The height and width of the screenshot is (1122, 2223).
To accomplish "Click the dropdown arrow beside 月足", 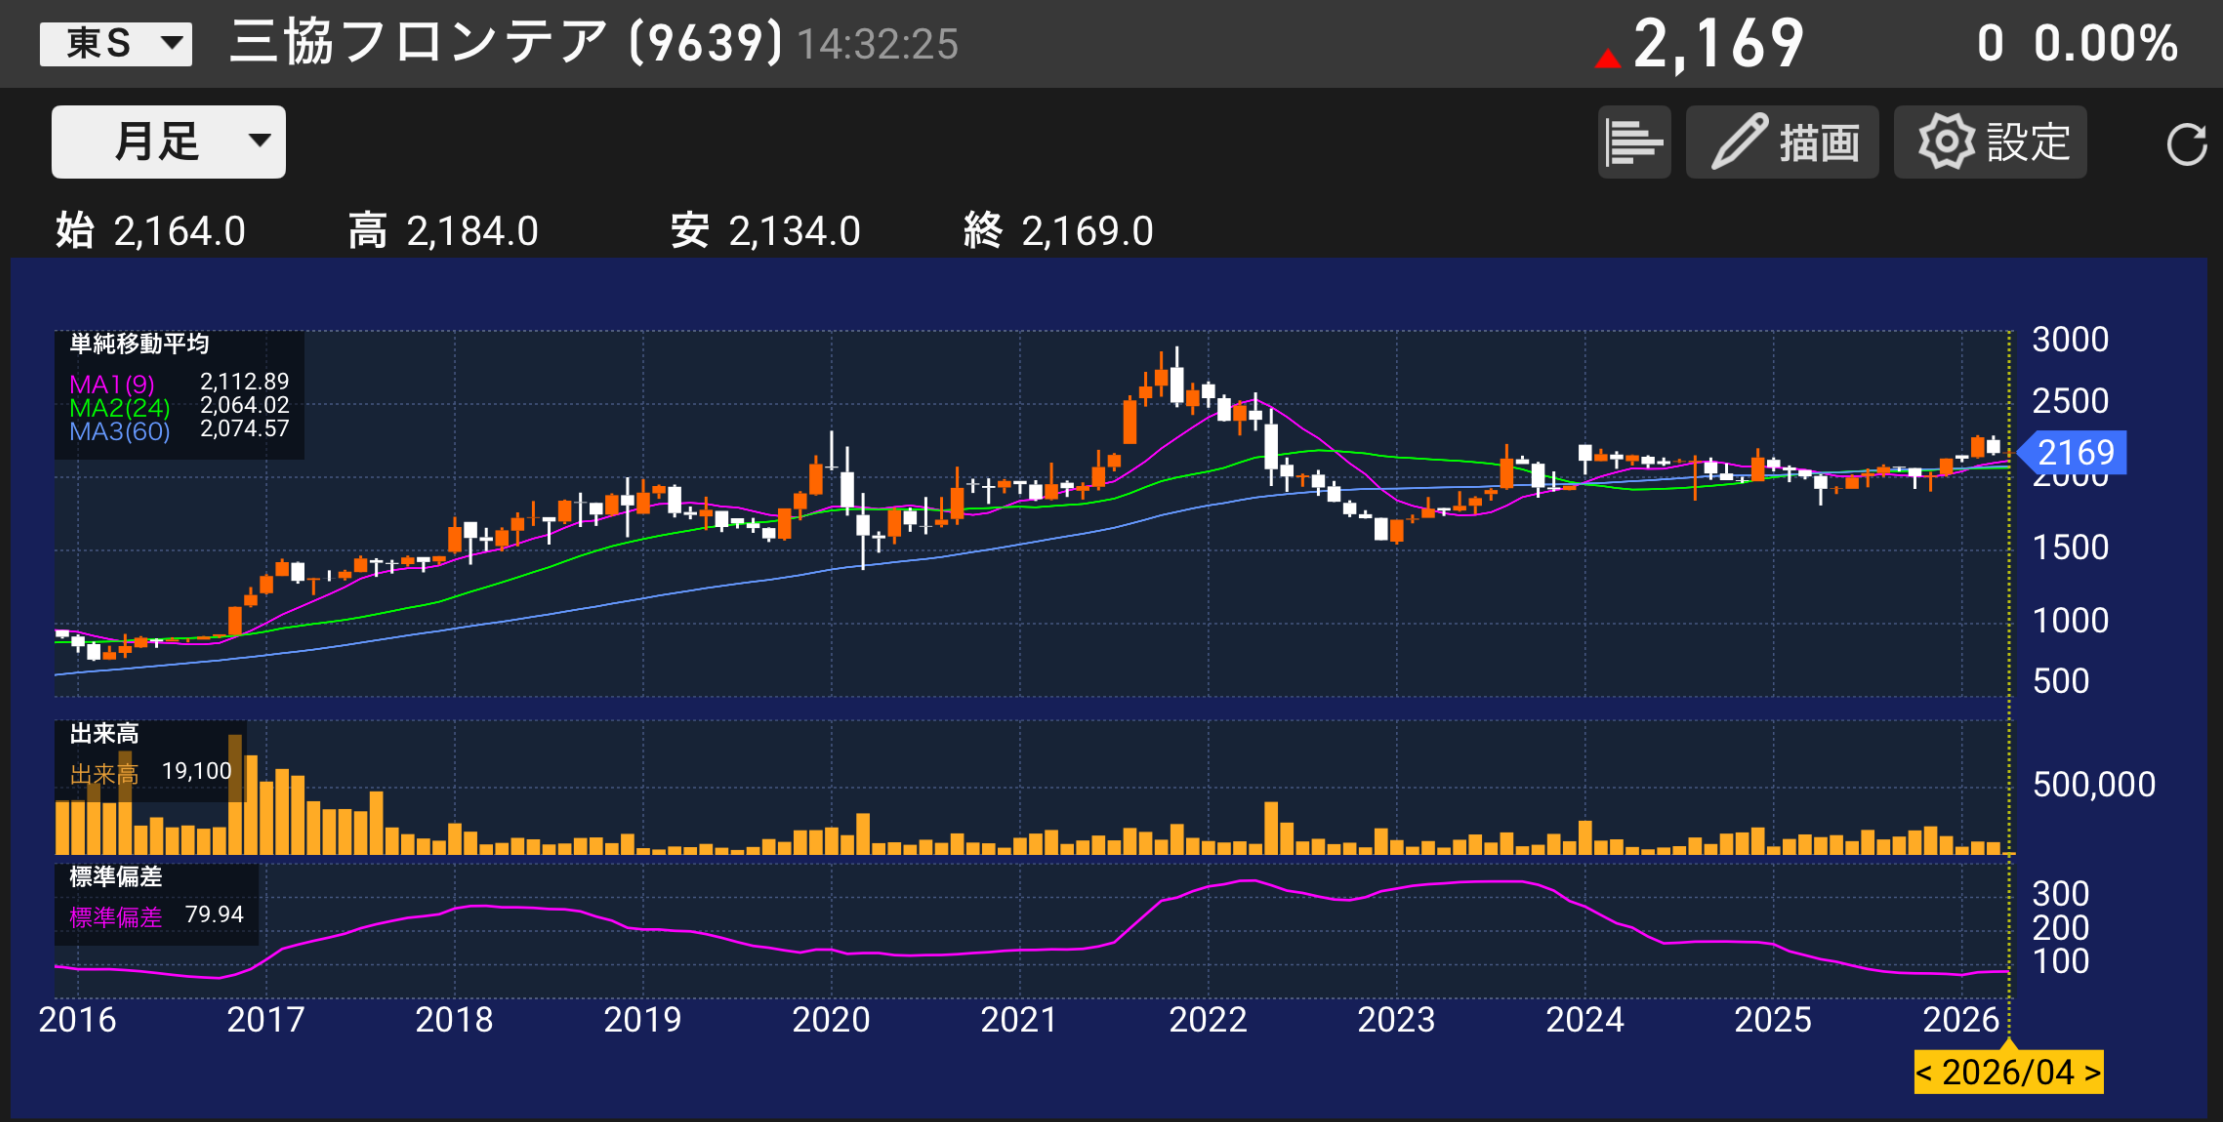I will (260, 140).
